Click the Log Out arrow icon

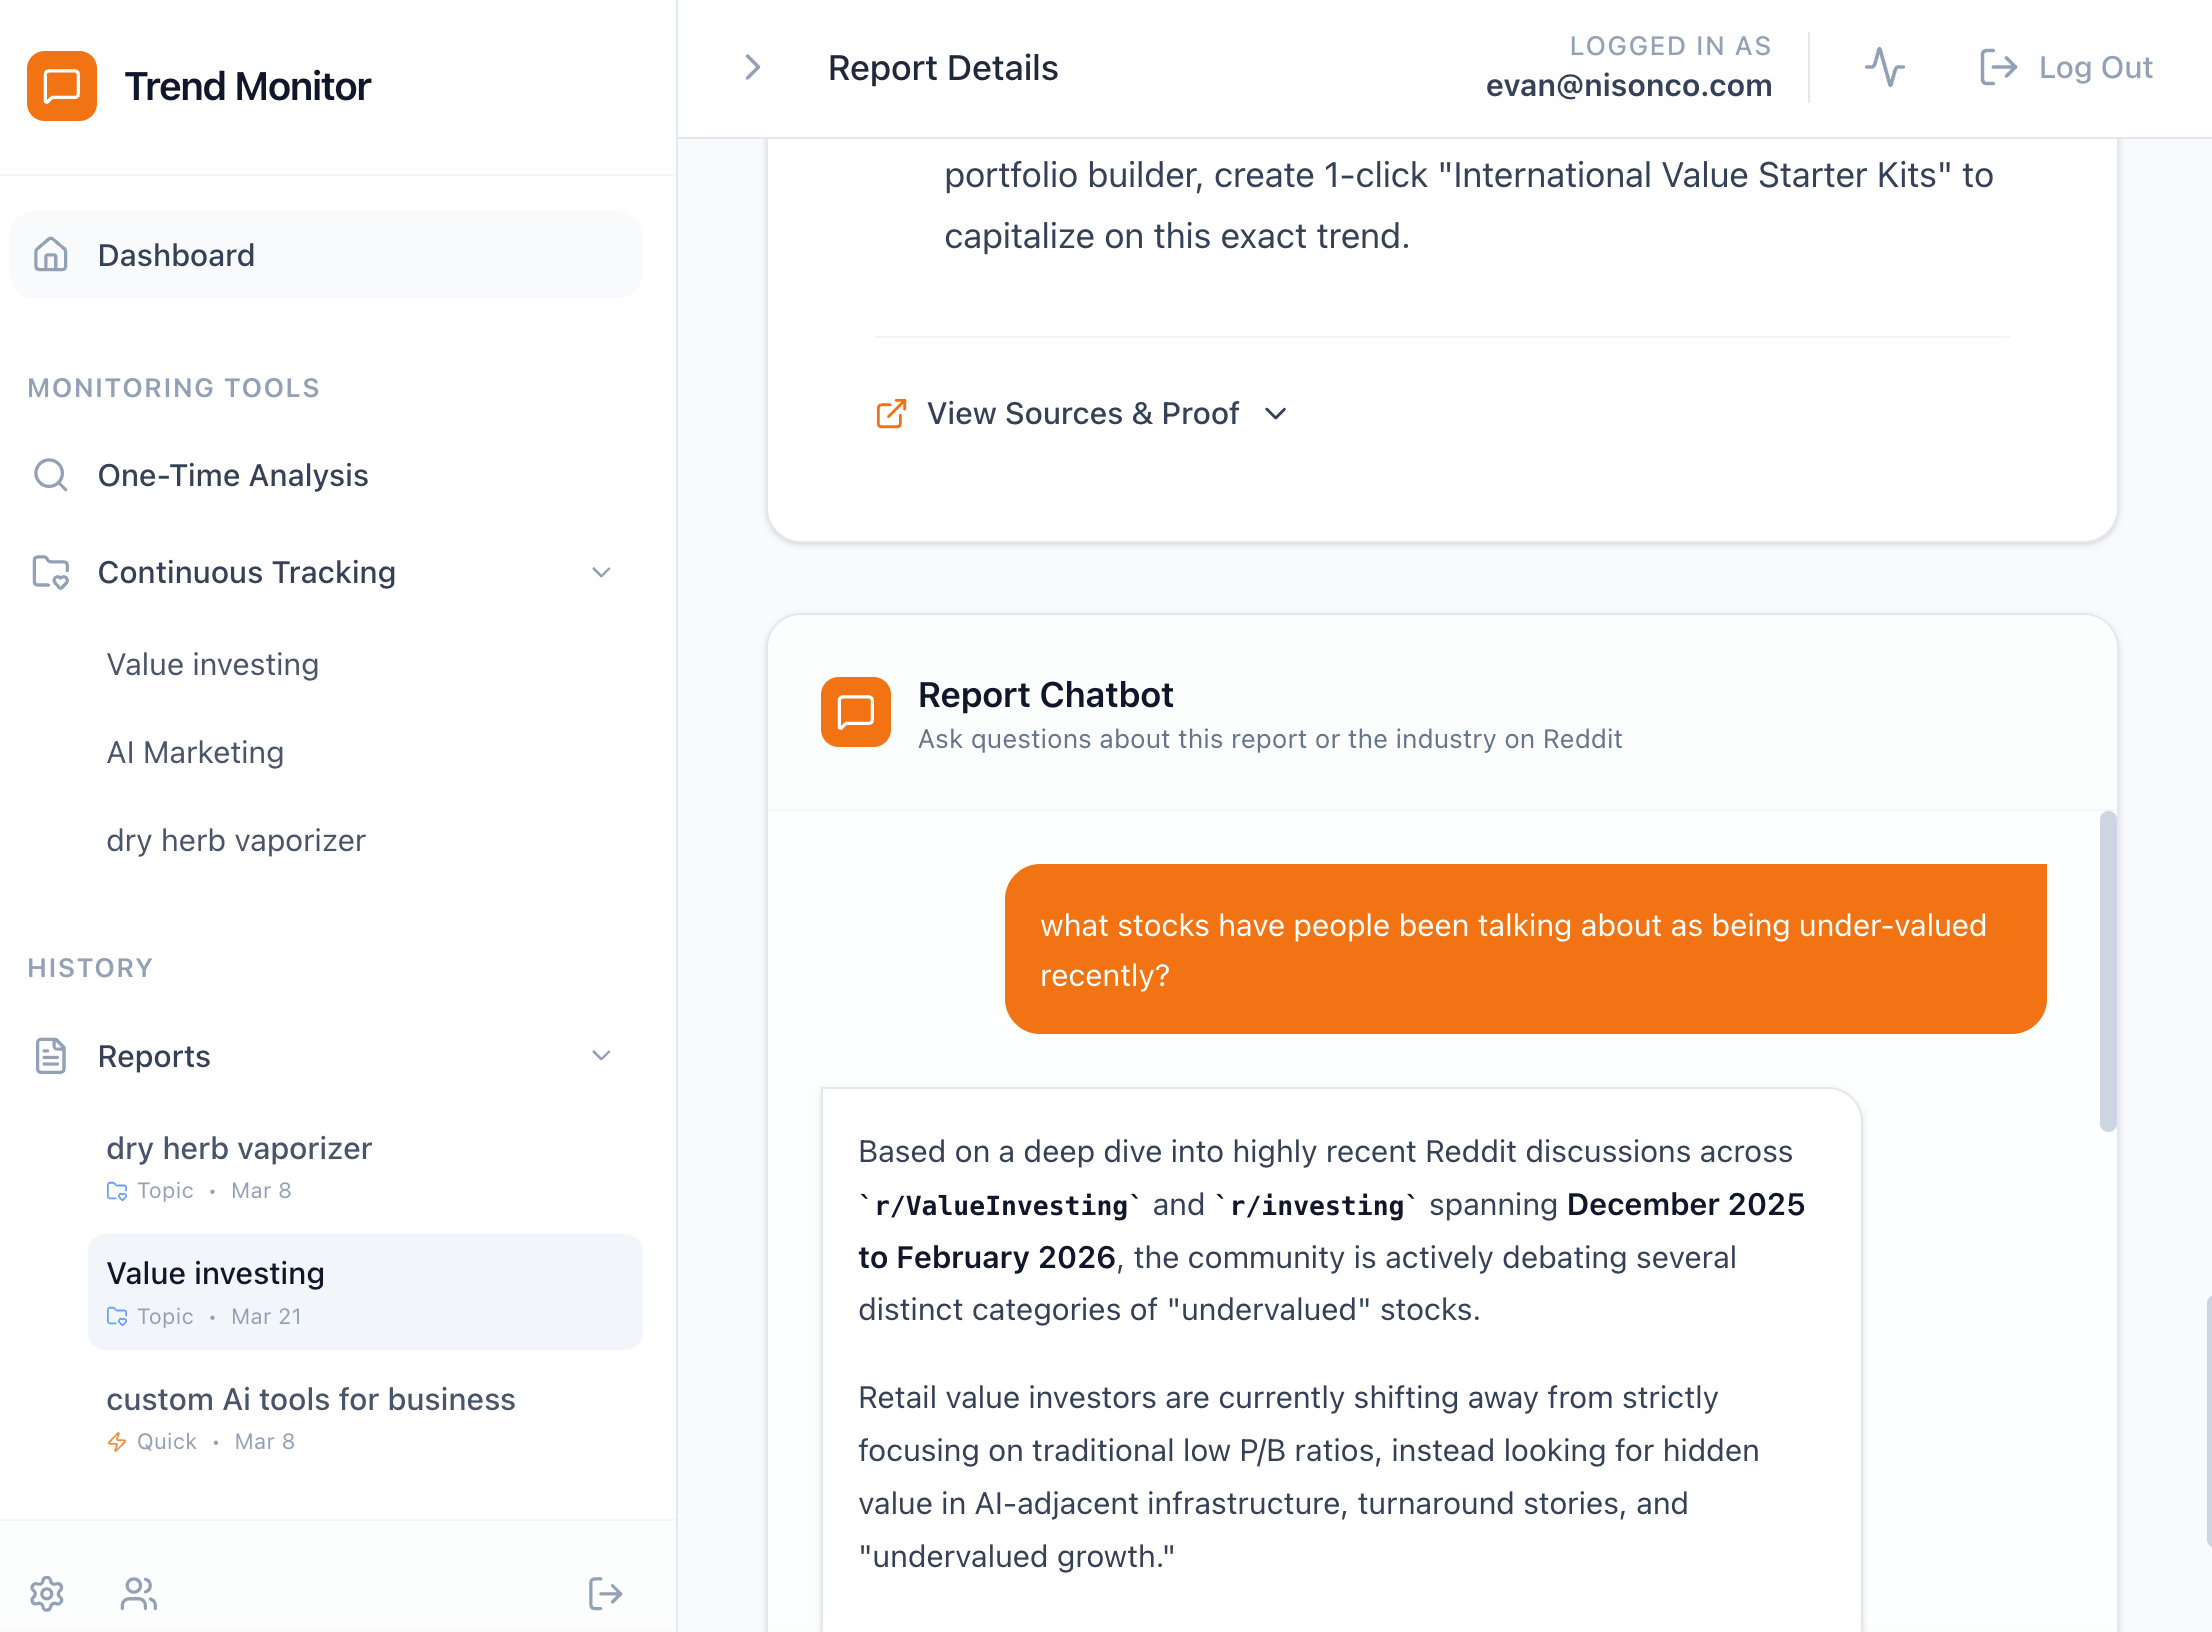(1998, 68)
